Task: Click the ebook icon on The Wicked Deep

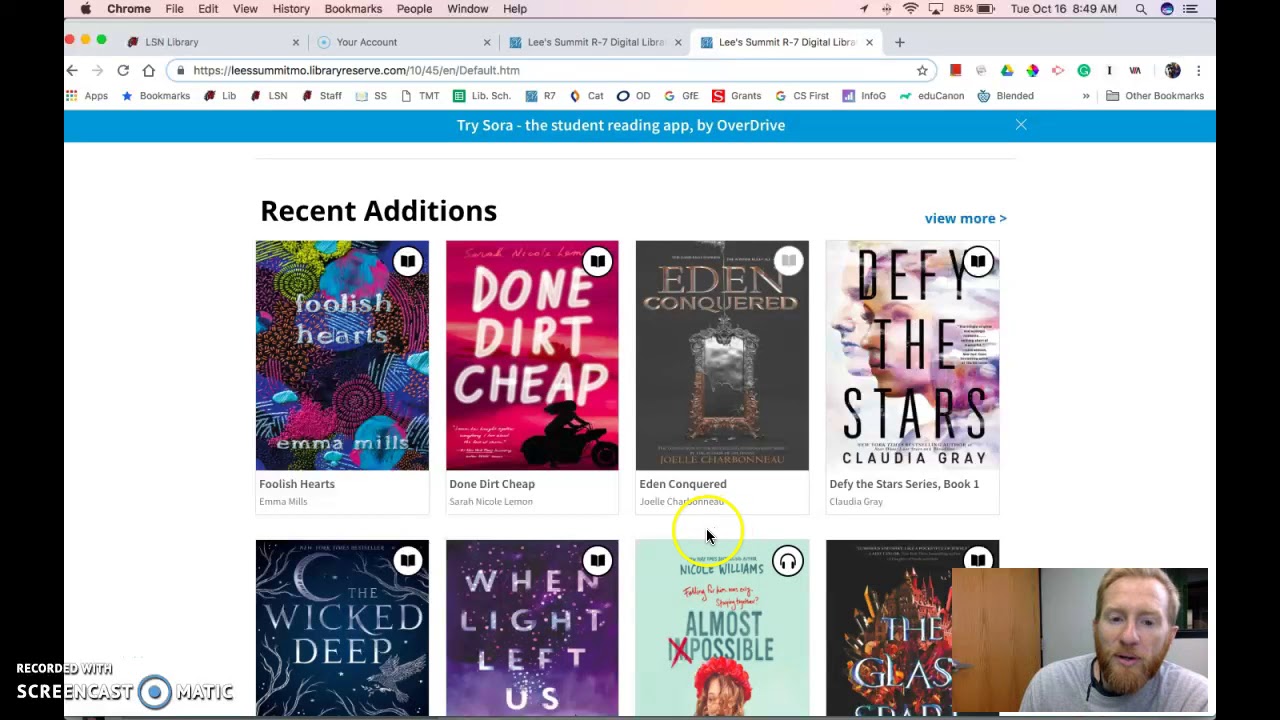Action: 407,561
